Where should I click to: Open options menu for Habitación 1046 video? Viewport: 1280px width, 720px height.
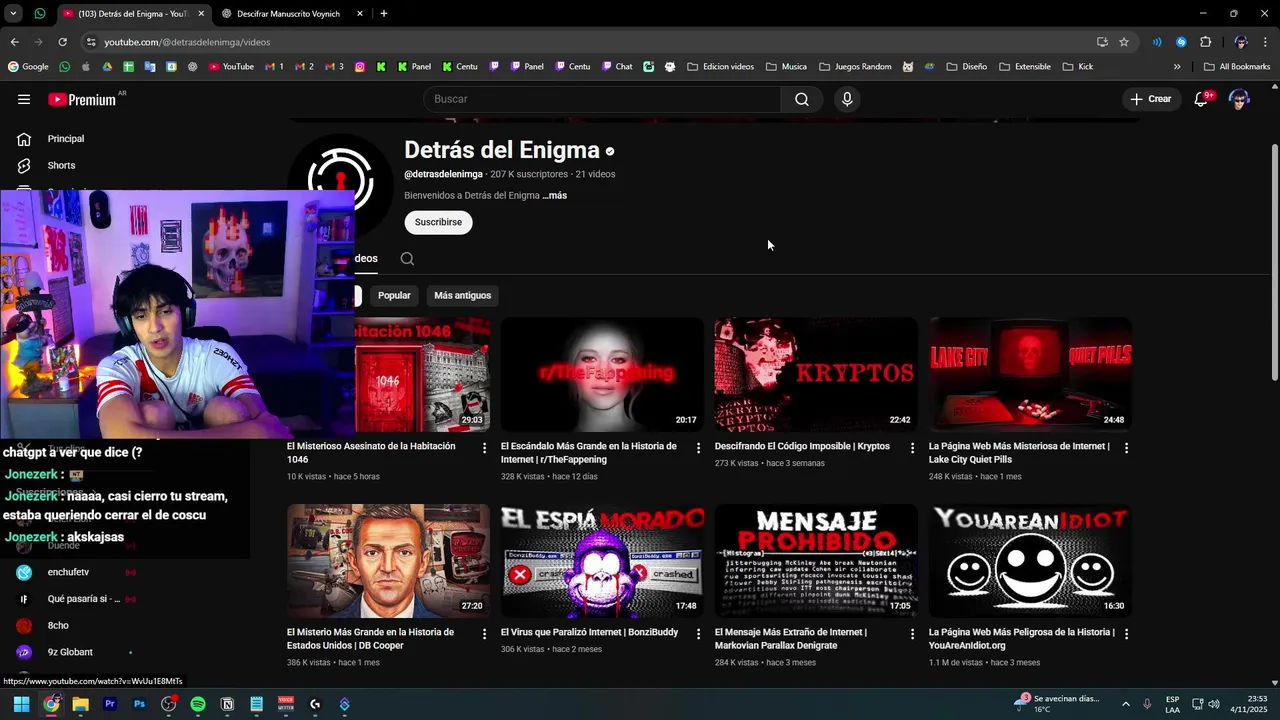click(x=484, y=448)
